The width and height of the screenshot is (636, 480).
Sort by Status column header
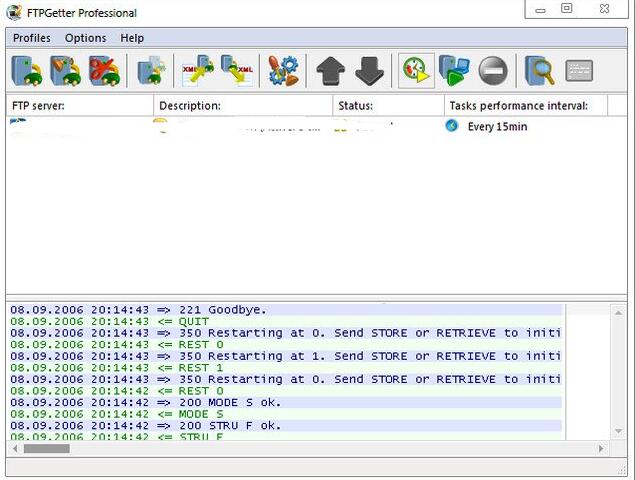pyautogui.click(x=389, y=106)
